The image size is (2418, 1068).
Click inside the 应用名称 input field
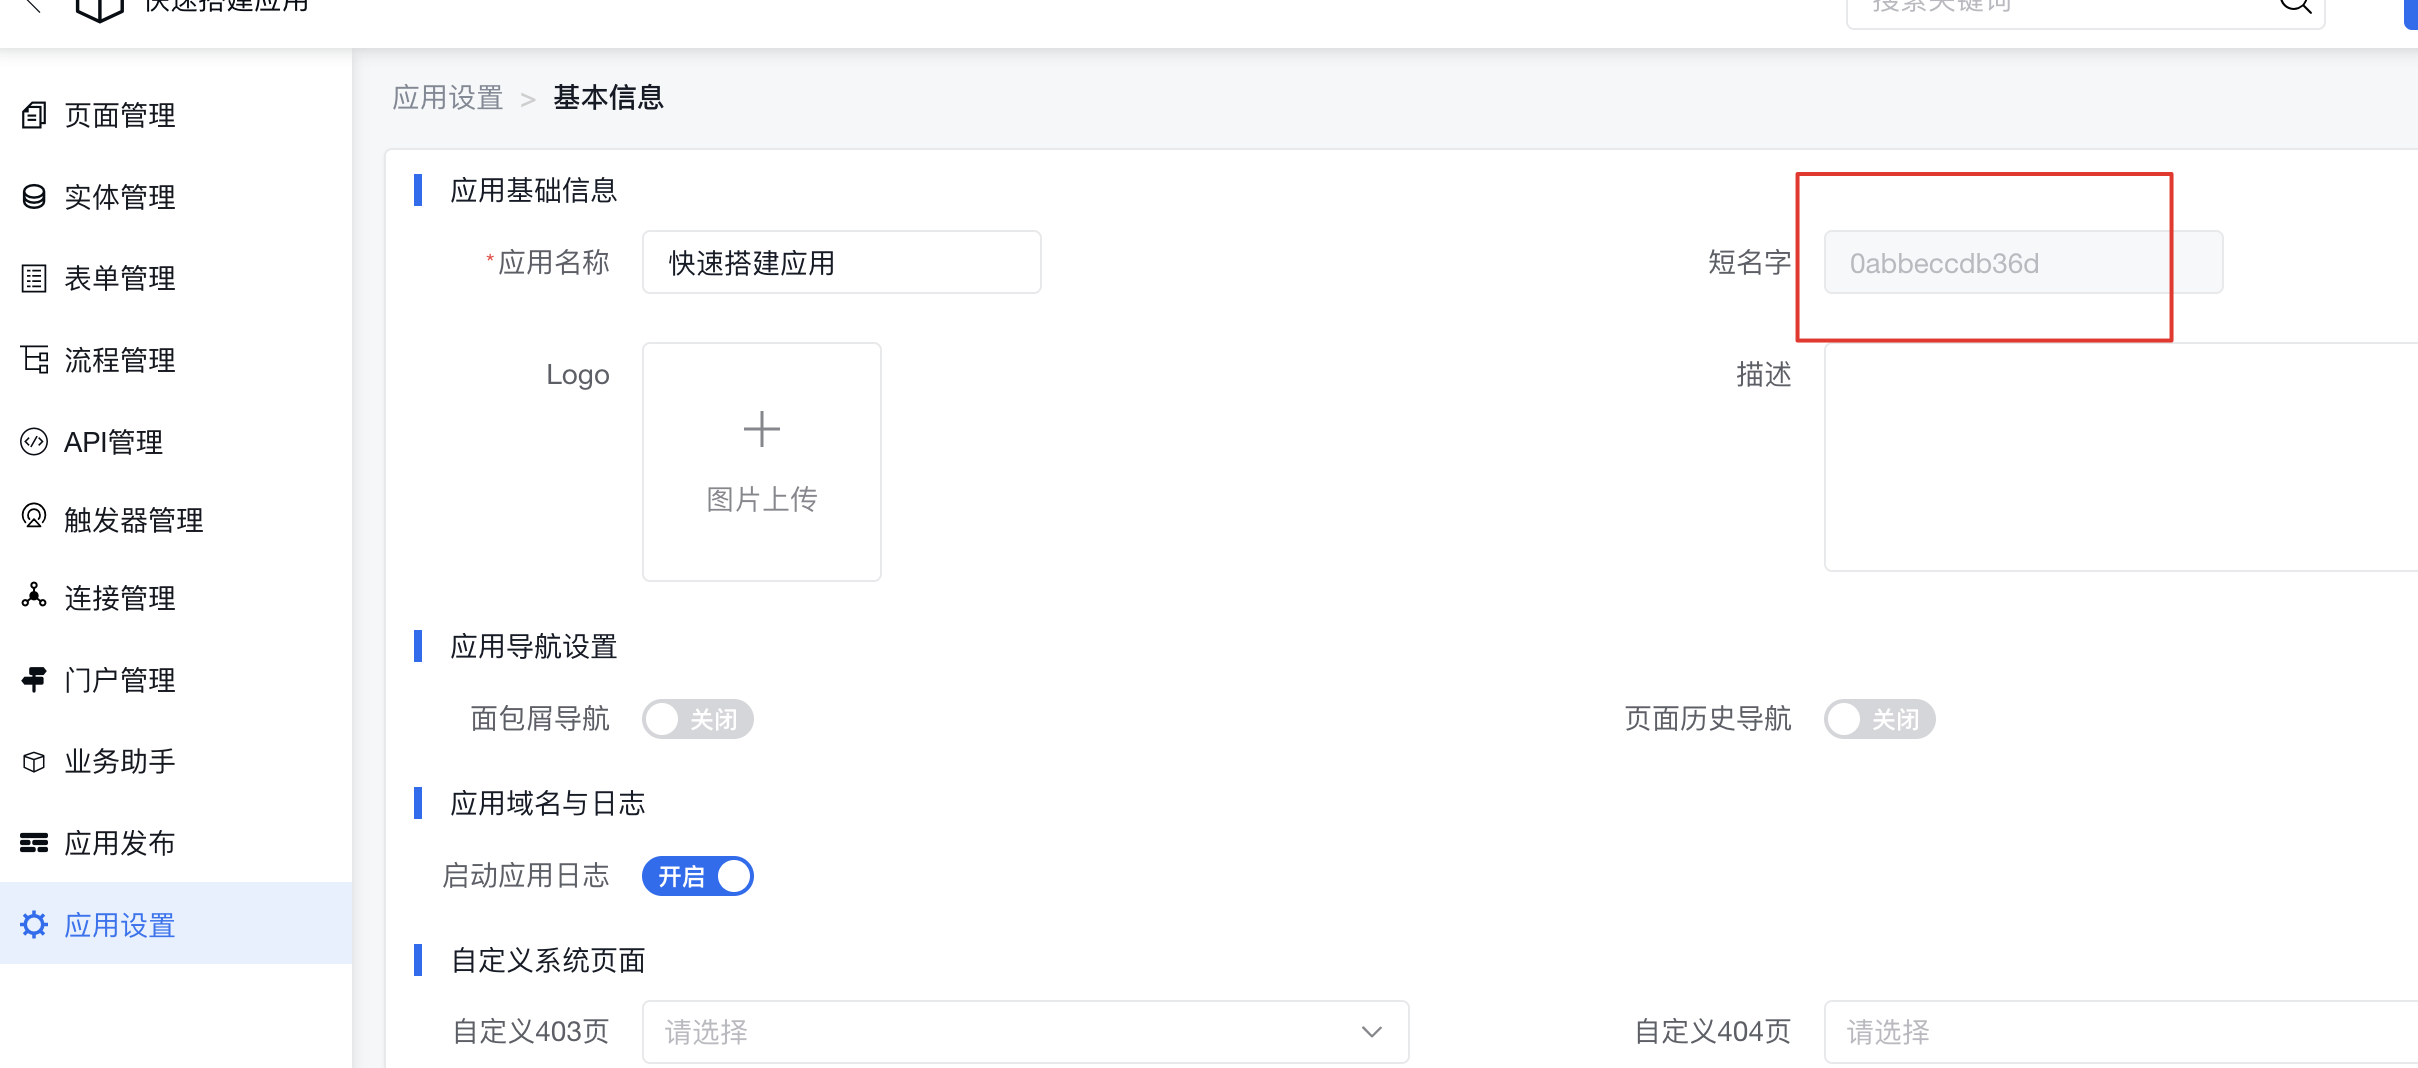(840, 262)
